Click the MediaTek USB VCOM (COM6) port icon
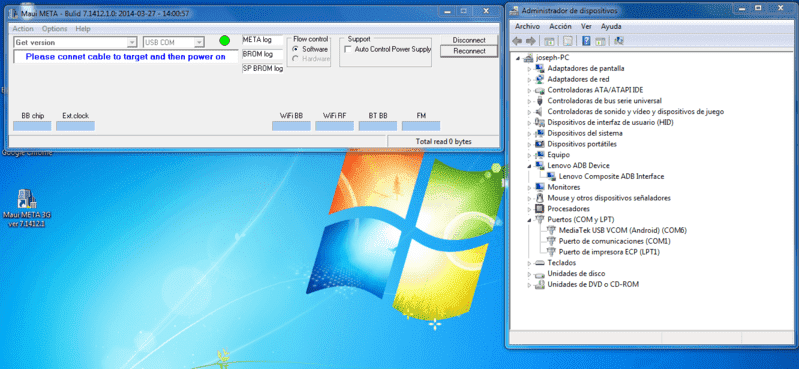The width and height of the screenshot is (799, 369). tap(551, 230)
